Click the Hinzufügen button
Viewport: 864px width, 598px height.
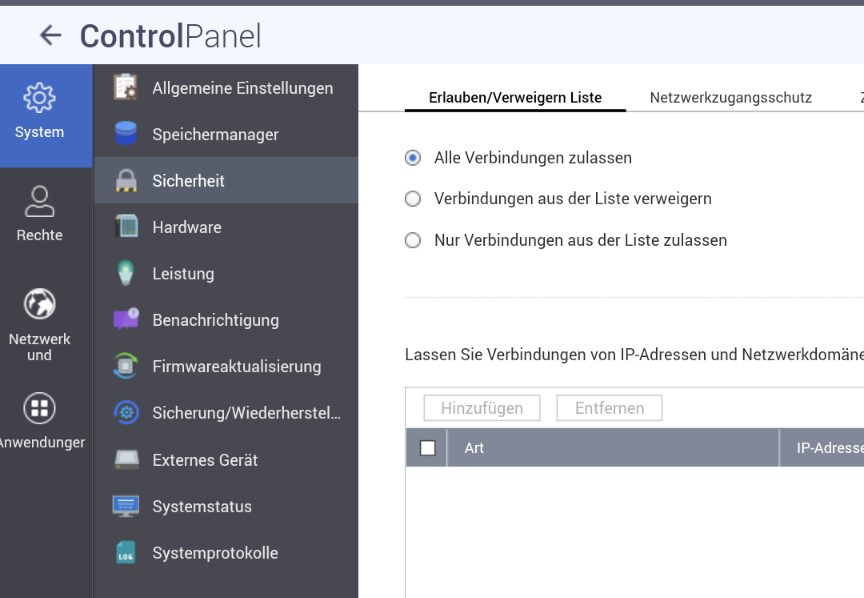coord(481,408)
